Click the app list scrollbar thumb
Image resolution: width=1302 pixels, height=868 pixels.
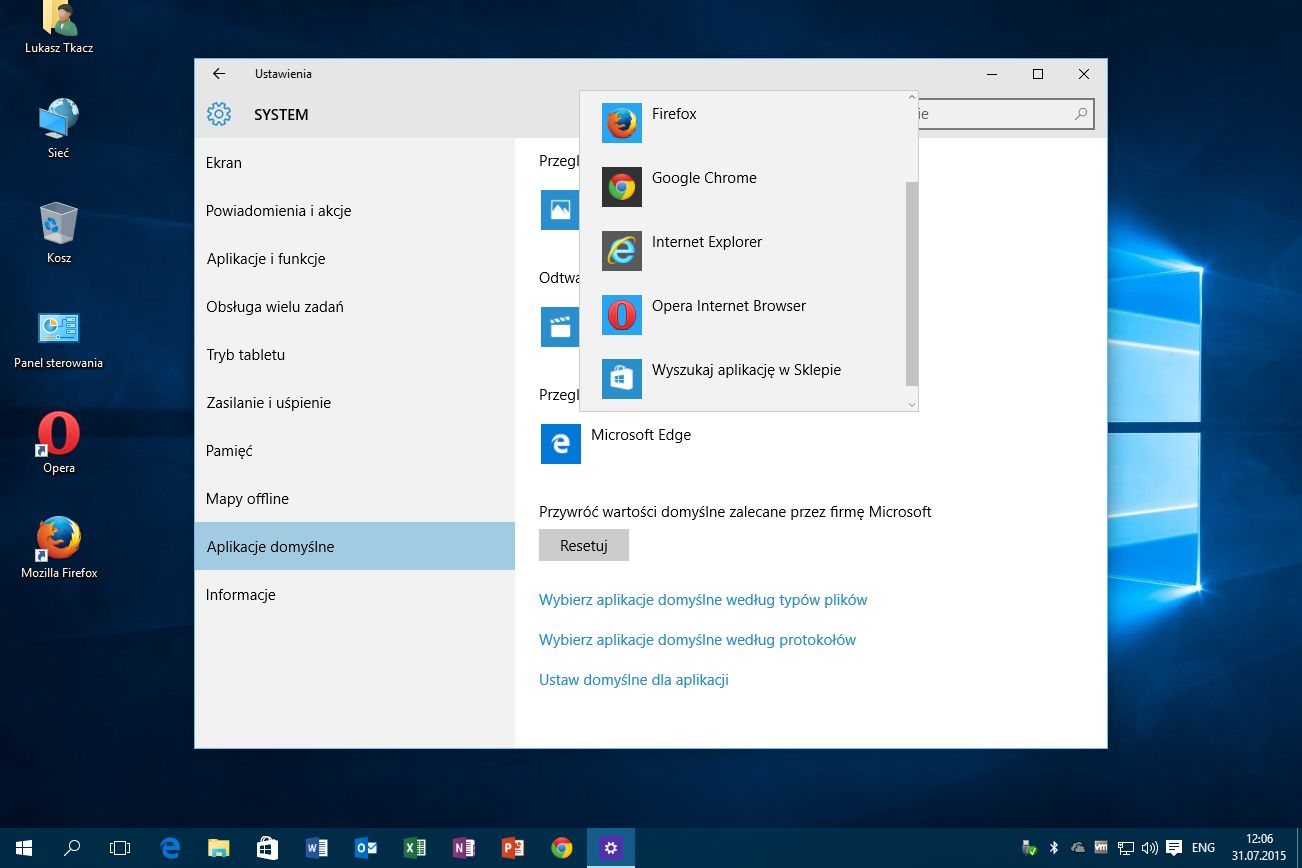tap(911, 283)
